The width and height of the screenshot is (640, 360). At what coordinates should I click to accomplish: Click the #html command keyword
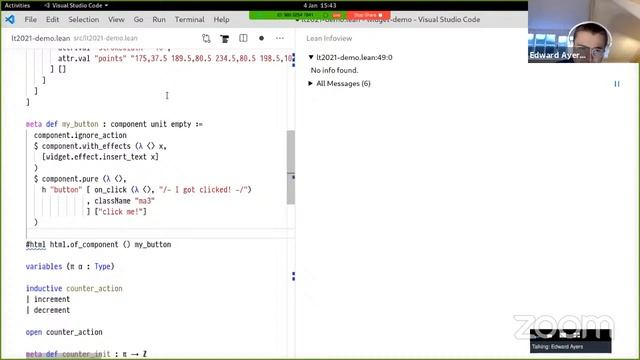click(x=36, y=244)
